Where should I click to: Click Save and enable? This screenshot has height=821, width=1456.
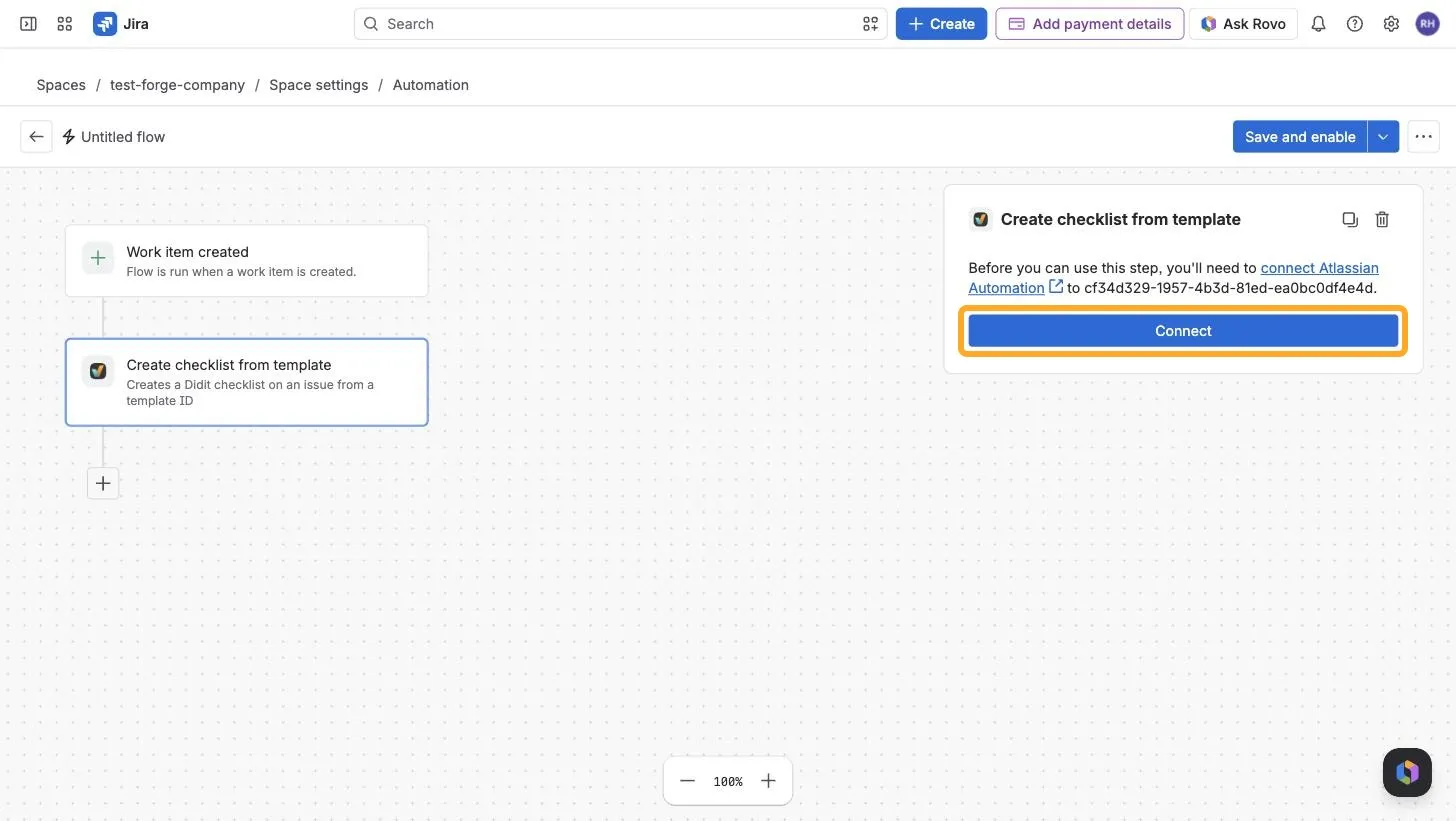(1300, 137)
